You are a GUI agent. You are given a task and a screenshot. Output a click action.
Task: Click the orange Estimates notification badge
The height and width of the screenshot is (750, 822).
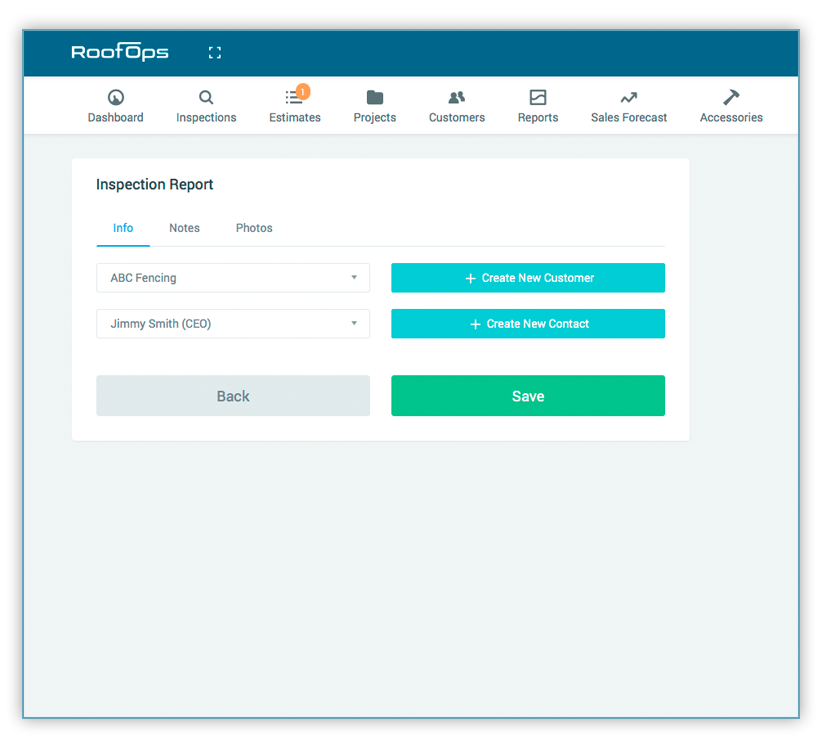[x=302, y=92]
